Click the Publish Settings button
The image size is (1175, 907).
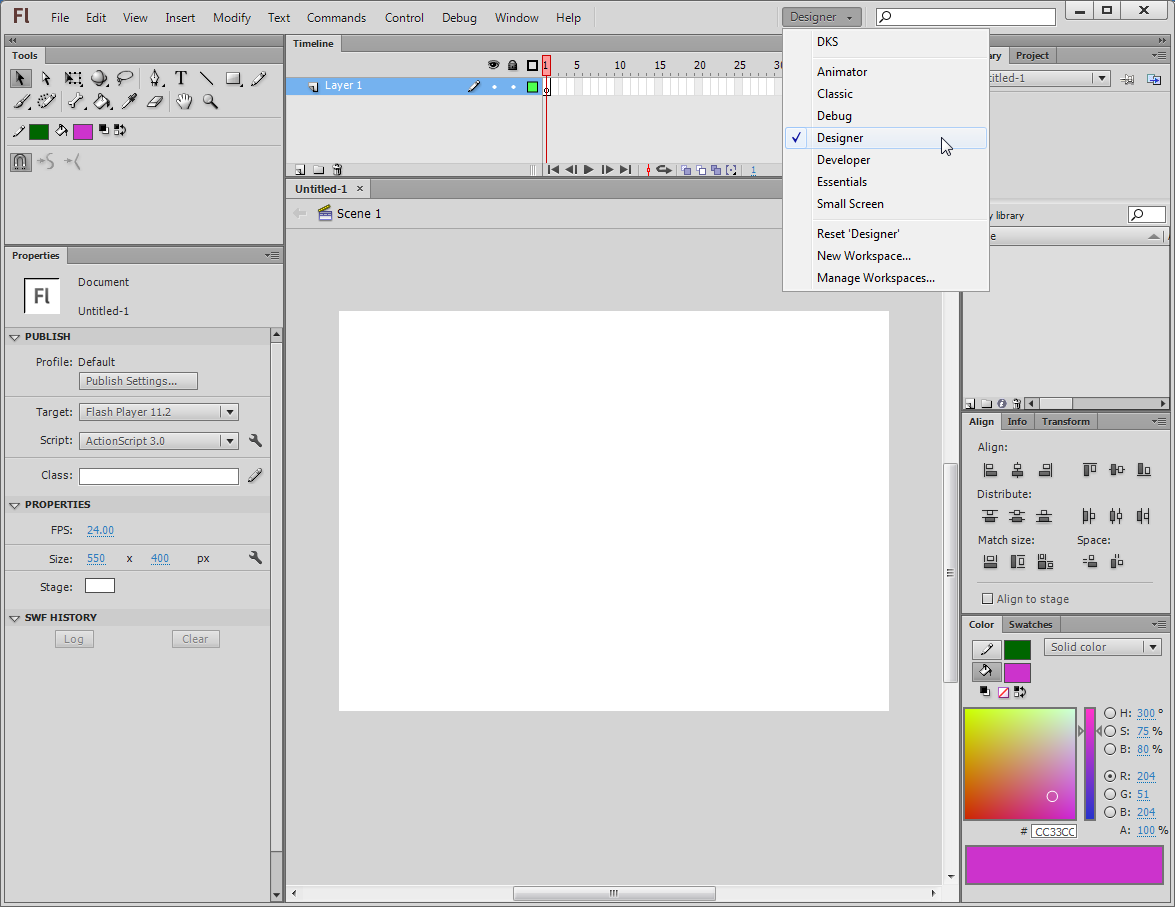[x=138, y=381]
